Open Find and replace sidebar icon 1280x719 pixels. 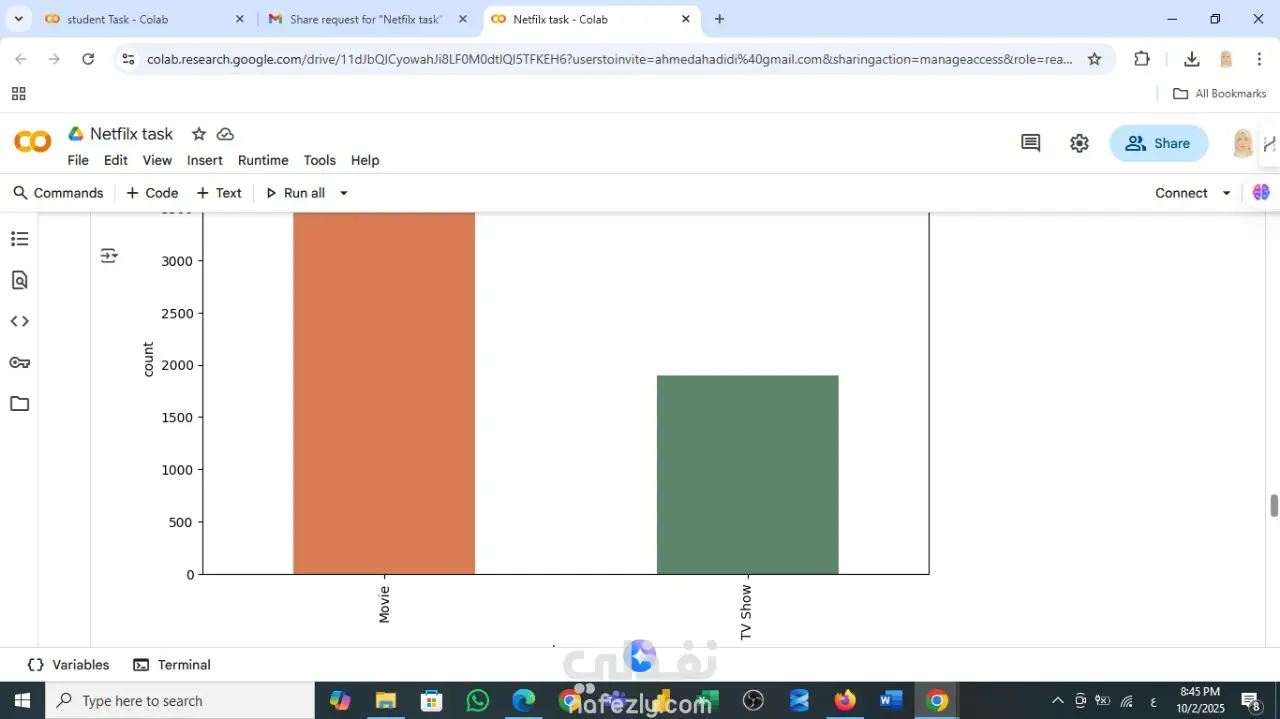pos(19,280)
